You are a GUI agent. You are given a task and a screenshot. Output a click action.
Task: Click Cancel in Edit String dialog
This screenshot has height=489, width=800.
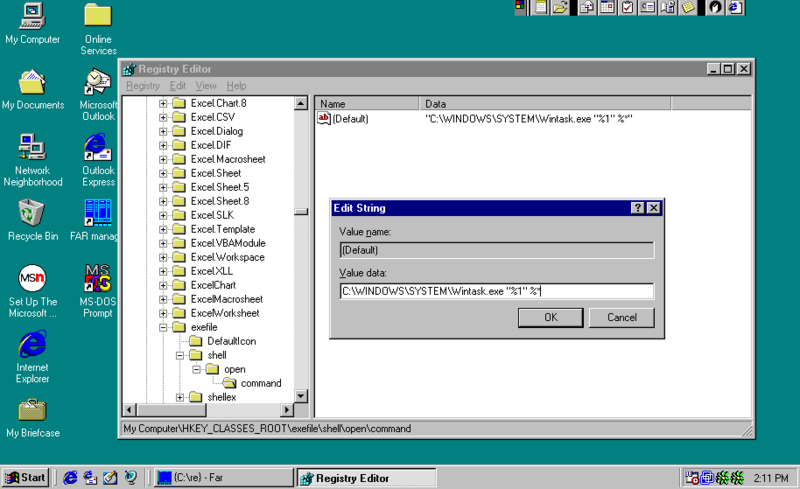click(621, 317)
